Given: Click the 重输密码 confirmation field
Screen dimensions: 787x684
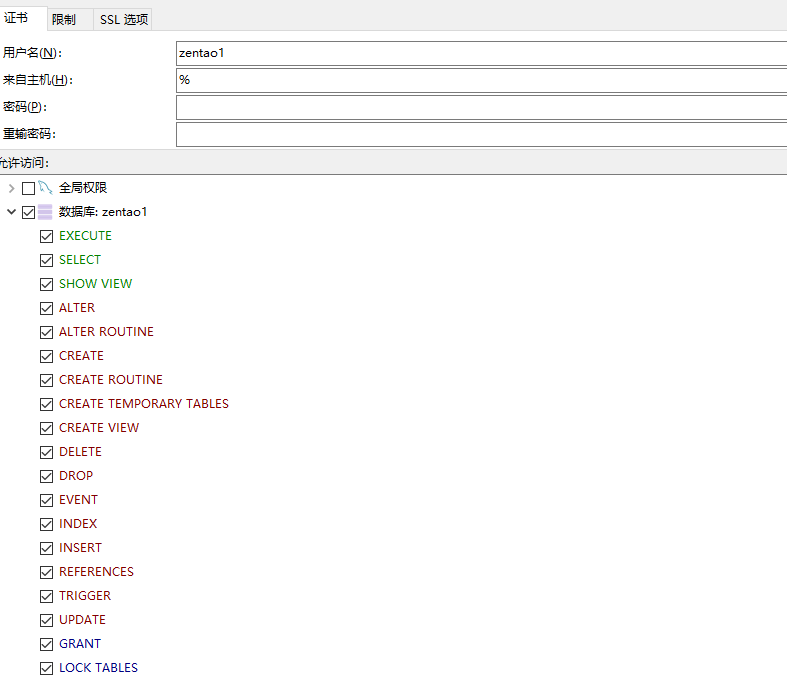Looking at the screenshot, I should (480, 134).
